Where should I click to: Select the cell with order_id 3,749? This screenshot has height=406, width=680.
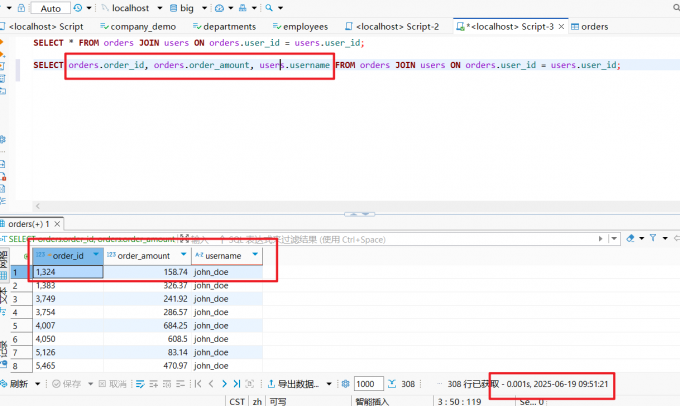(x=68, y=299)
